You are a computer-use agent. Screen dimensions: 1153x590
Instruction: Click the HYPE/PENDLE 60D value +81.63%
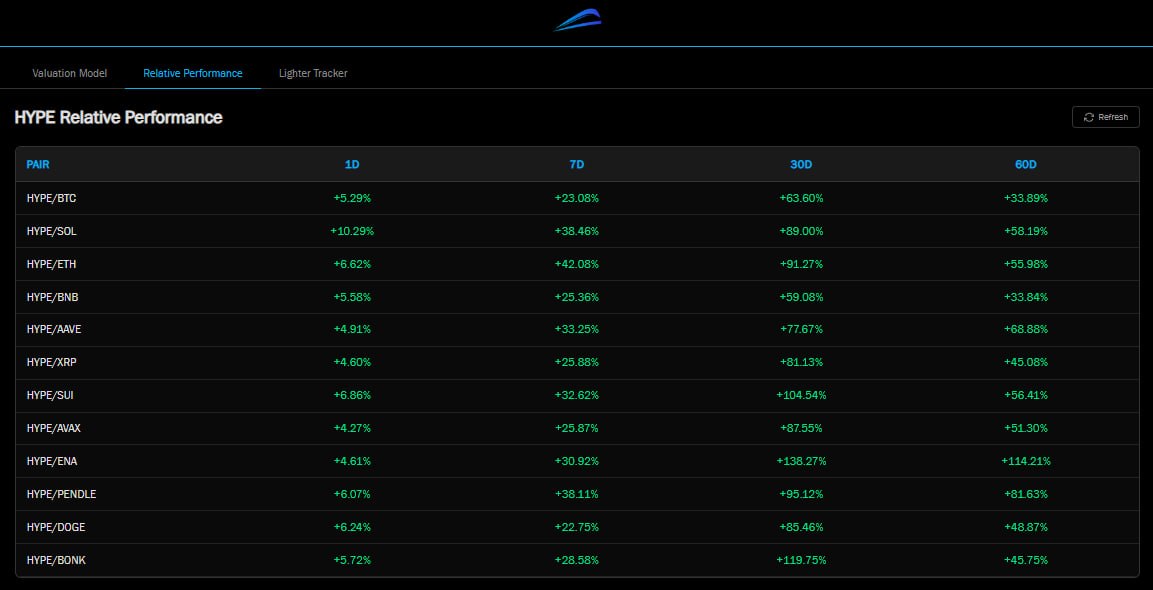click(x=1026, y=494)
